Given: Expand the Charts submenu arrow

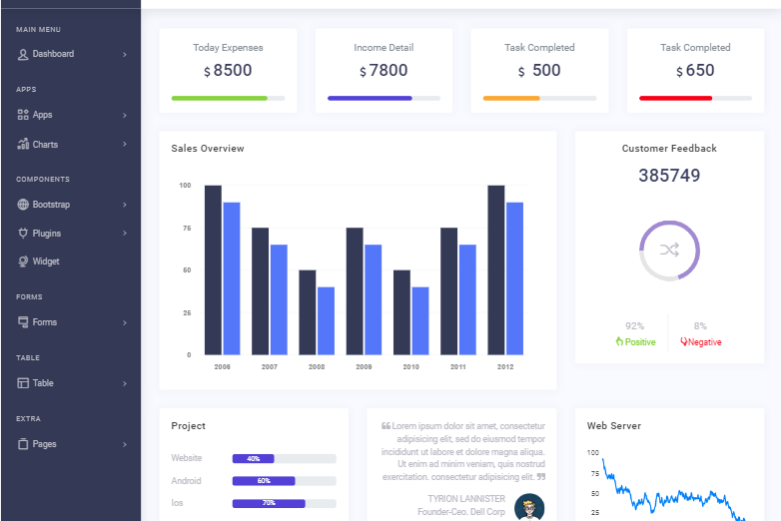Looking at the screenshot, I should pyautogui.click(x=125, y=145).
